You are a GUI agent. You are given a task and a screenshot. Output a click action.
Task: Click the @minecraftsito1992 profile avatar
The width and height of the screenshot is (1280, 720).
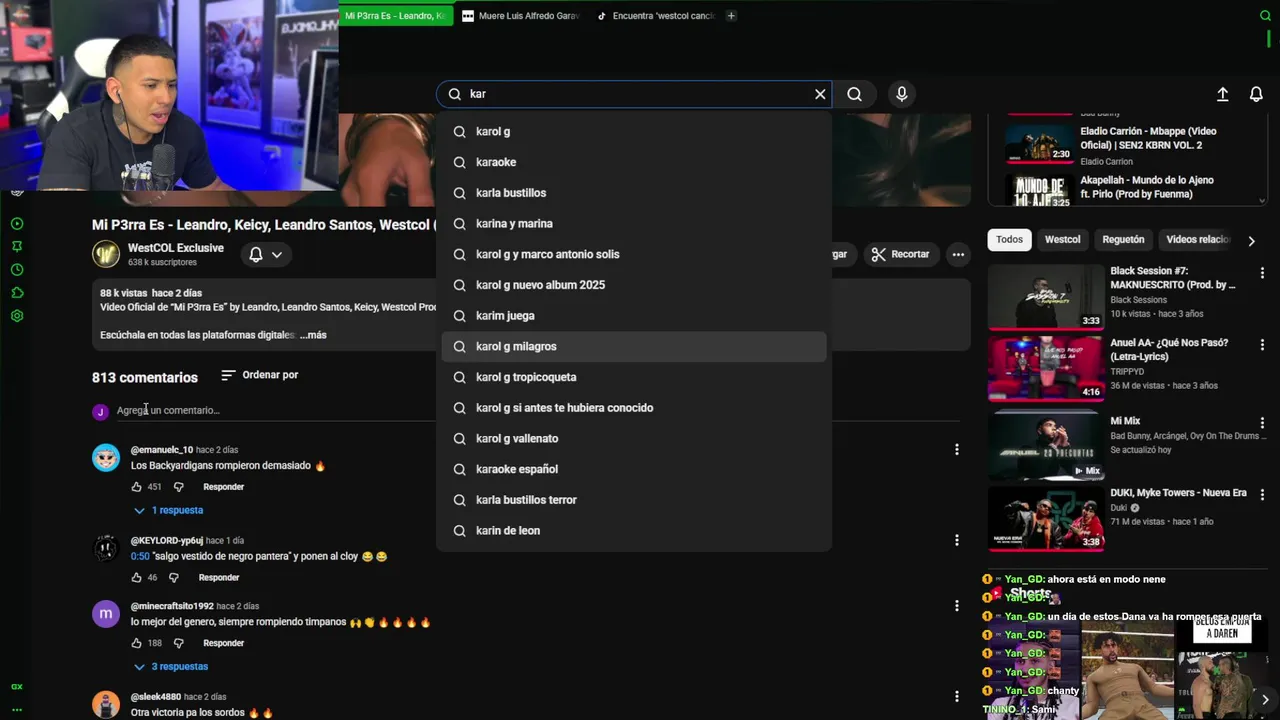click(106, 614)
